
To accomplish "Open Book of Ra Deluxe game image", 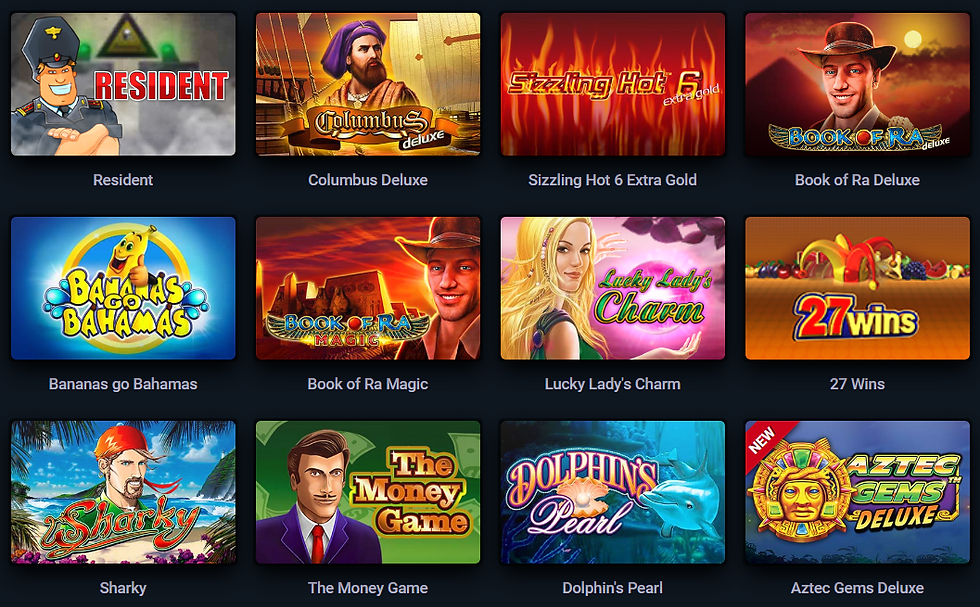I will coord(858,84).
